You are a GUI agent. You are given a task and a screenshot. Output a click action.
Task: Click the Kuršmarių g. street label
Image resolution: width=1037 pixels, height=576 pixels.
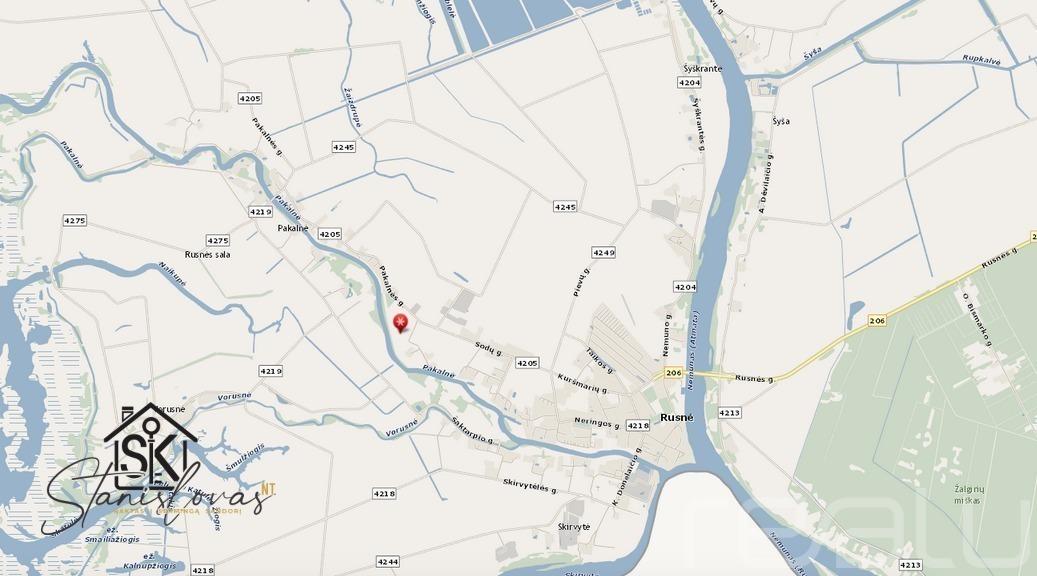pyautogui.click(x=581, y=384)
